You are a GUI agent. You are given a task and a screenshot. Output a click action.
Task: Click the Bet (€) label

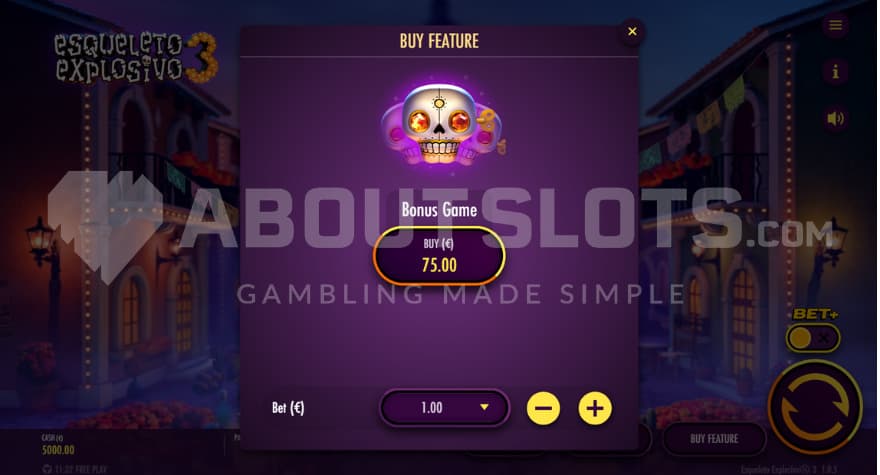click(288, 408)
